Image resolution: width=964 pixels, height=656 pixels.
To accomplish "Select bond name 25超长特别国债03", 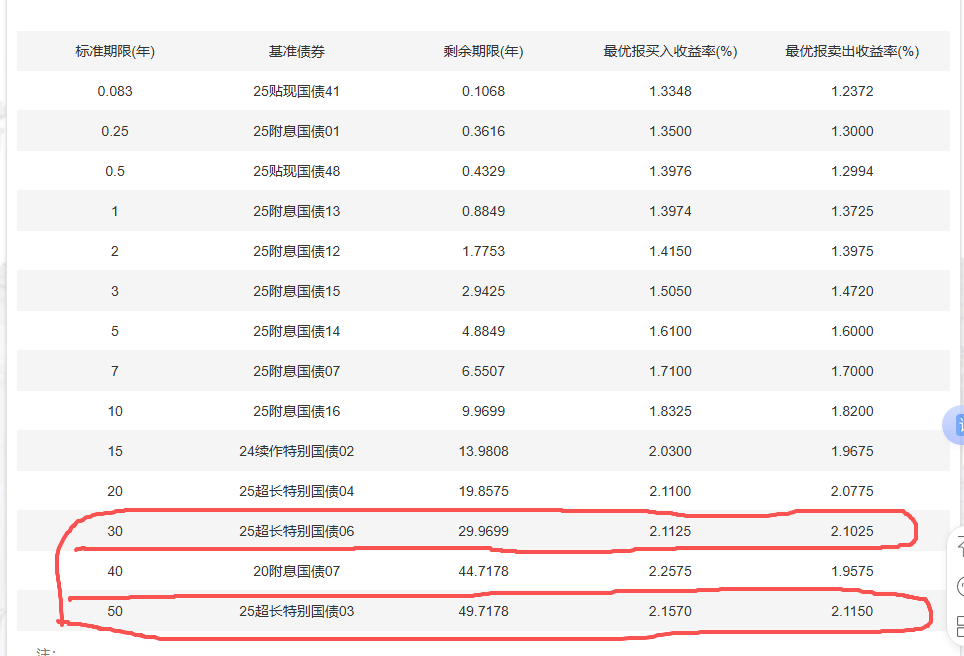I will tap(296, 611).
